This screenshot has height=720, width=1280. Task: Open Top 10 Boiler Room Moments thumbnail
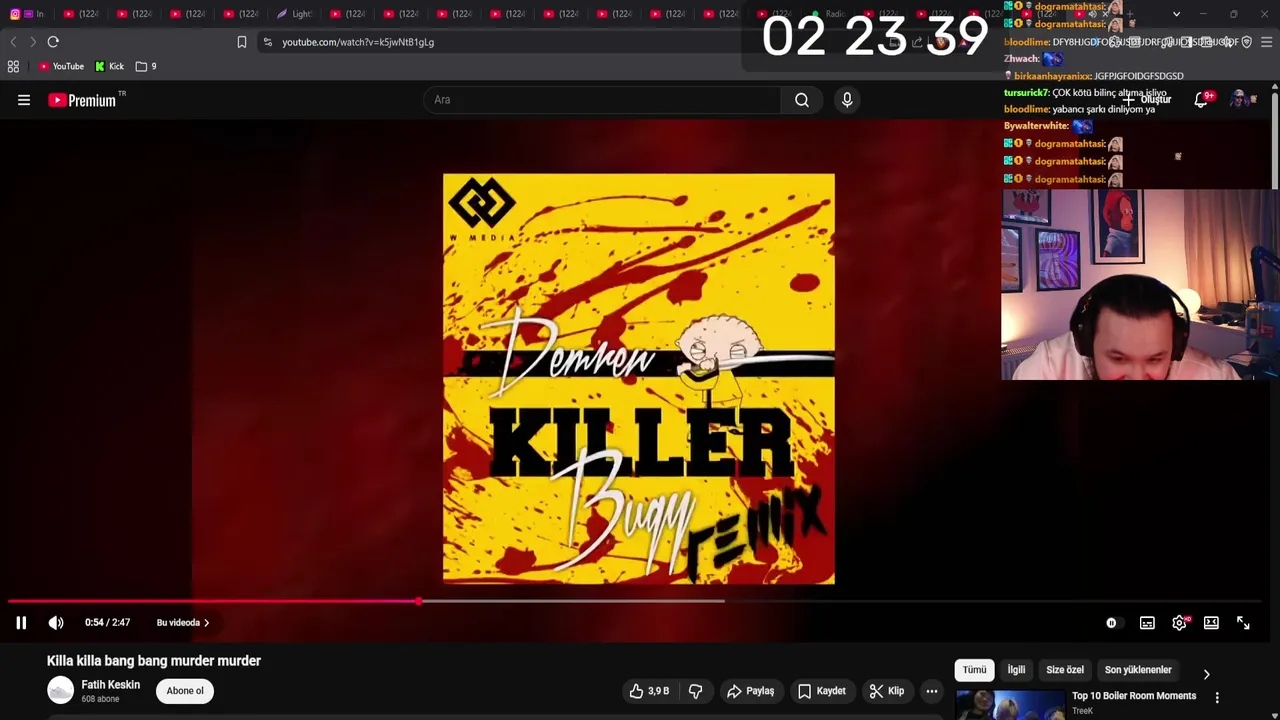1010,704
